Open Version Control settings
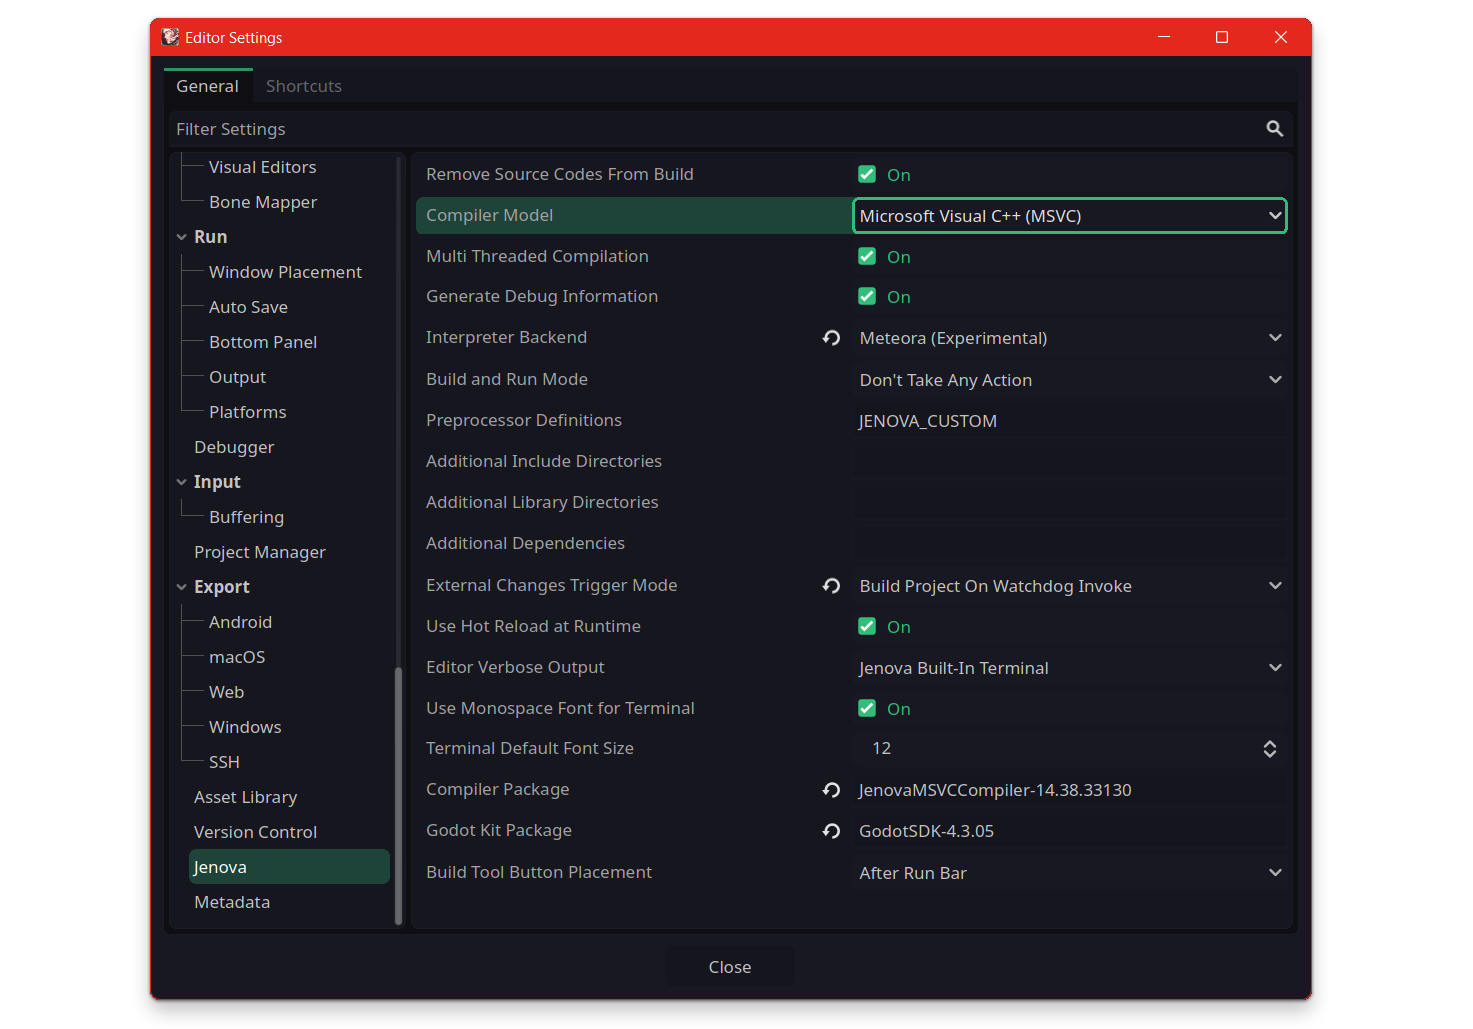 (x=255, y=832)
